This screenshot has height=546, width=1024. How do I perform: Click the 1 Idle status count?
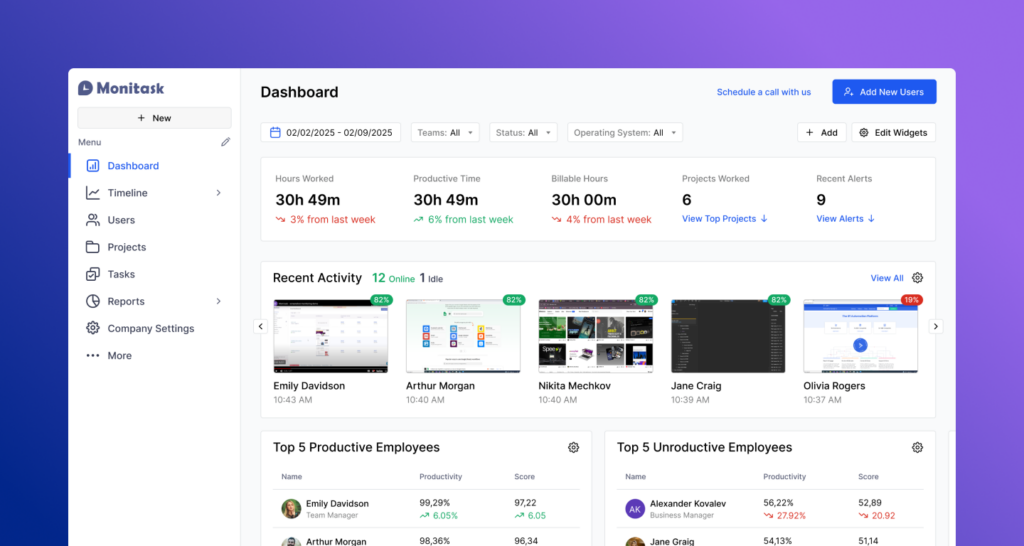431,278
